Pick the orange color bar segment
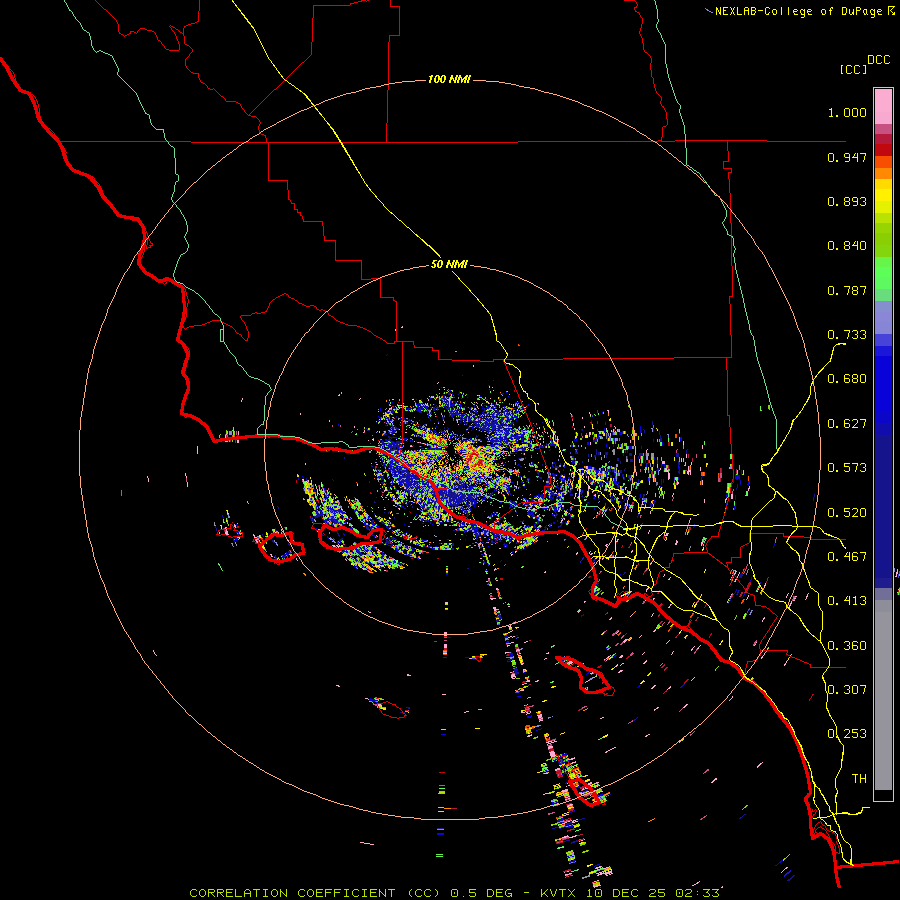The image size is (900, 900). click(x=883, y=173)
